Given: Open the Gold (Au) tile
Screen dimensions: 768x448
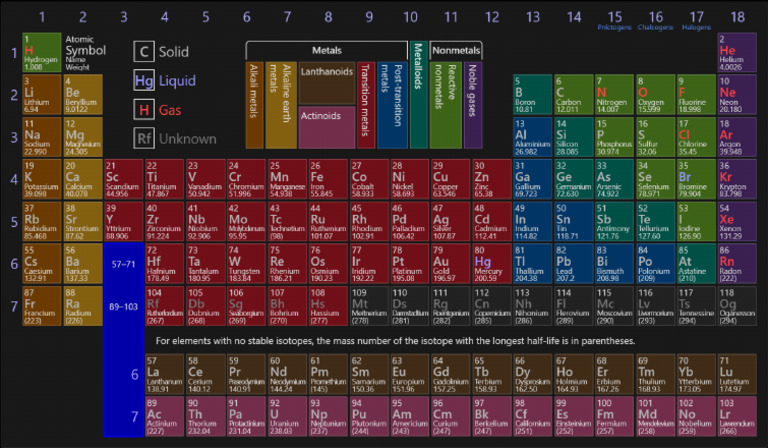Looking at the screenshot, I should pyautogui.click(x=451, y=264).
